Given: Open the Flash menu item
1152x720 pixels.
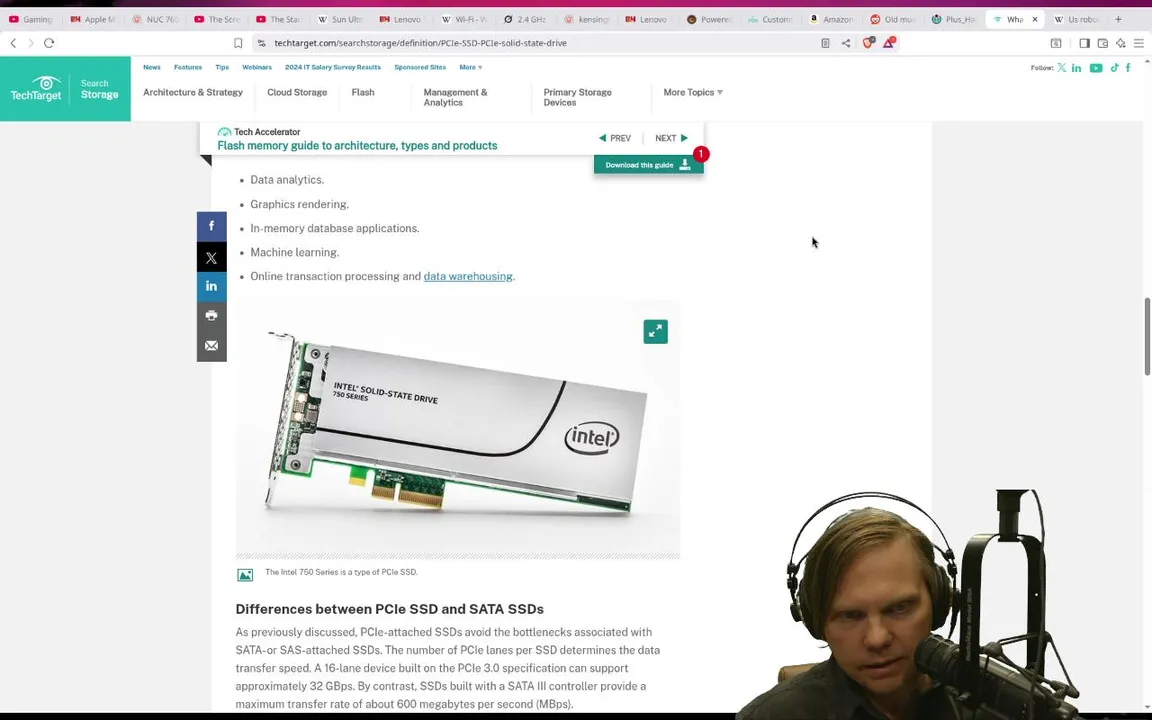Looking at the screenshot, I should (363, 93).
